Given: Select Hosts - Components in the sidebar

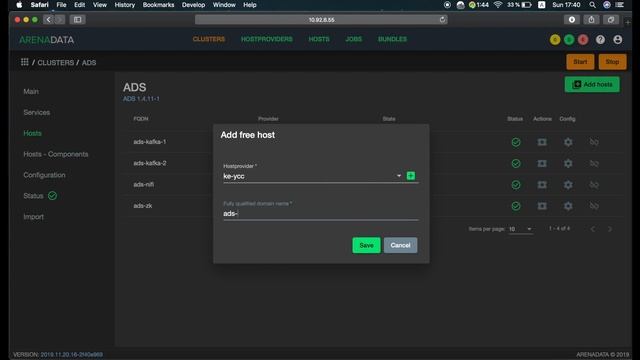Looking at the screenshot, I should click(56, 154).
